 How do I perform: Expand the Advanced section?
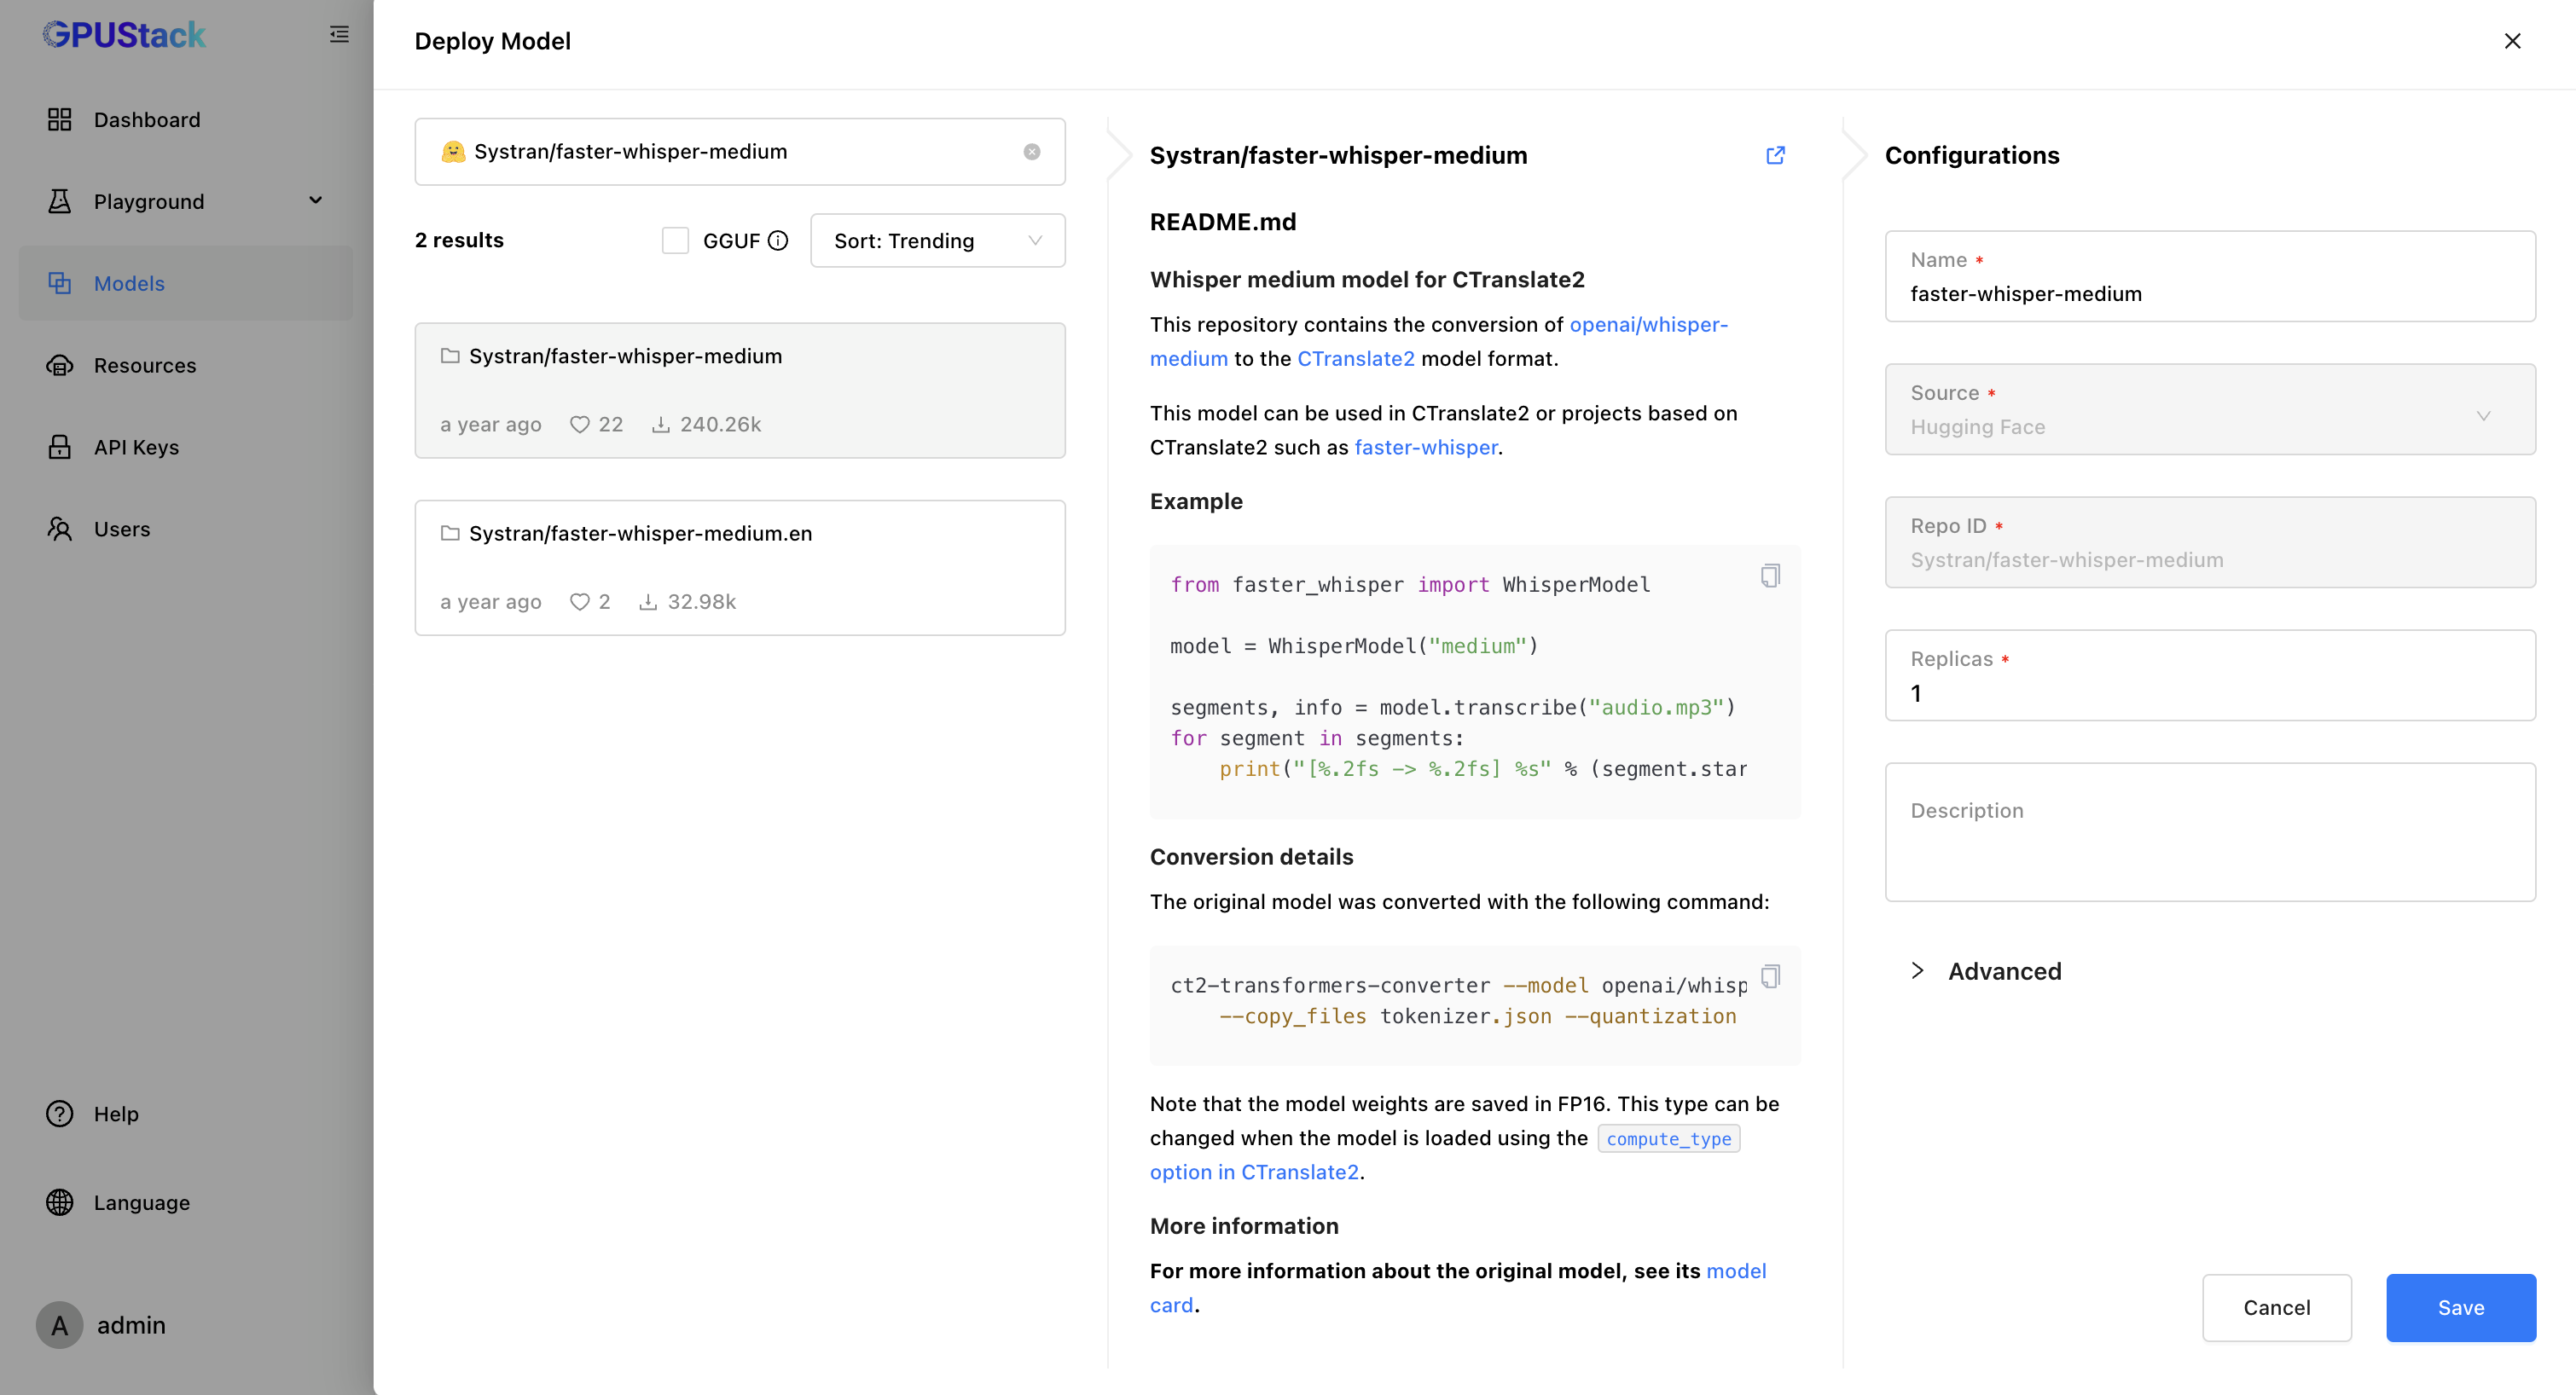pos(1985,972)
